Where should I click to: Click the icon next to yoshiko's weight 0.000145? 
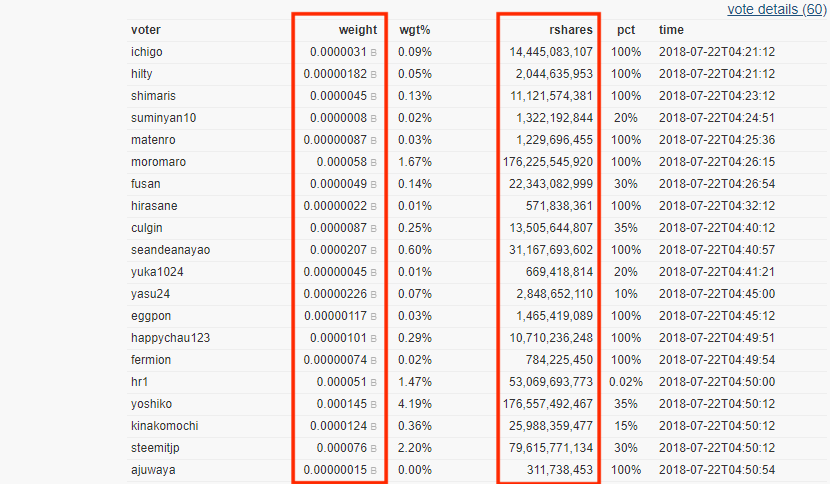pos(374,405)
